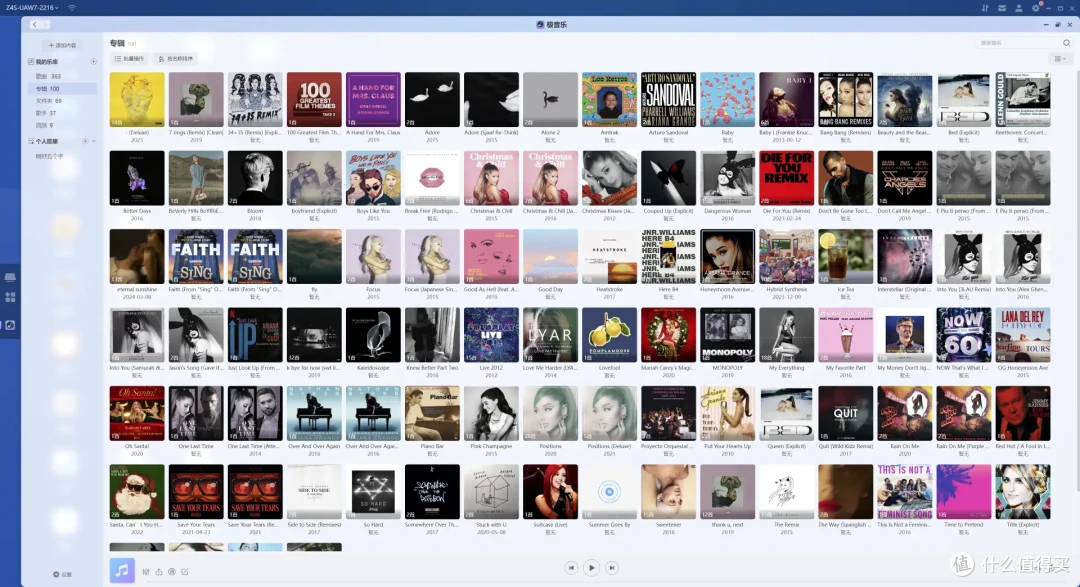Click the music note now-playing cover
Screen dimensions: 1080x587
coord(122,570)
